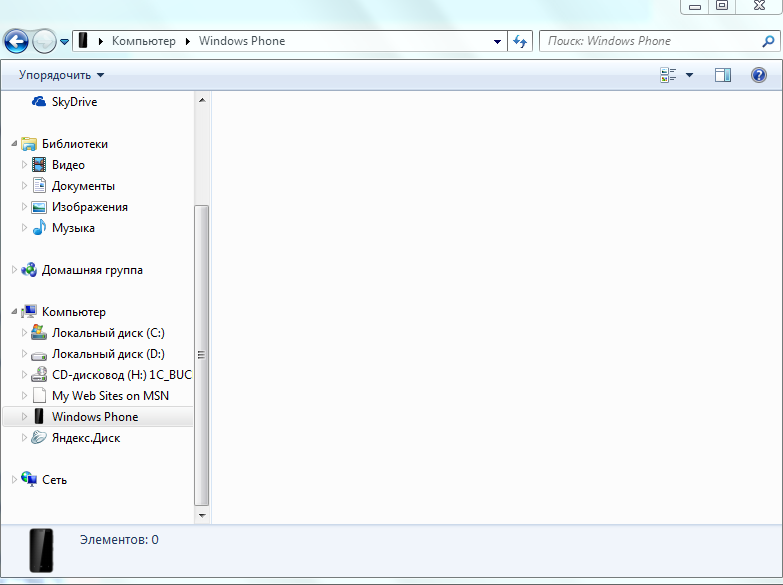Select Windows Phone in the address breadcrumb
This screenshot has width=783, height=585.
coord(242,41)
